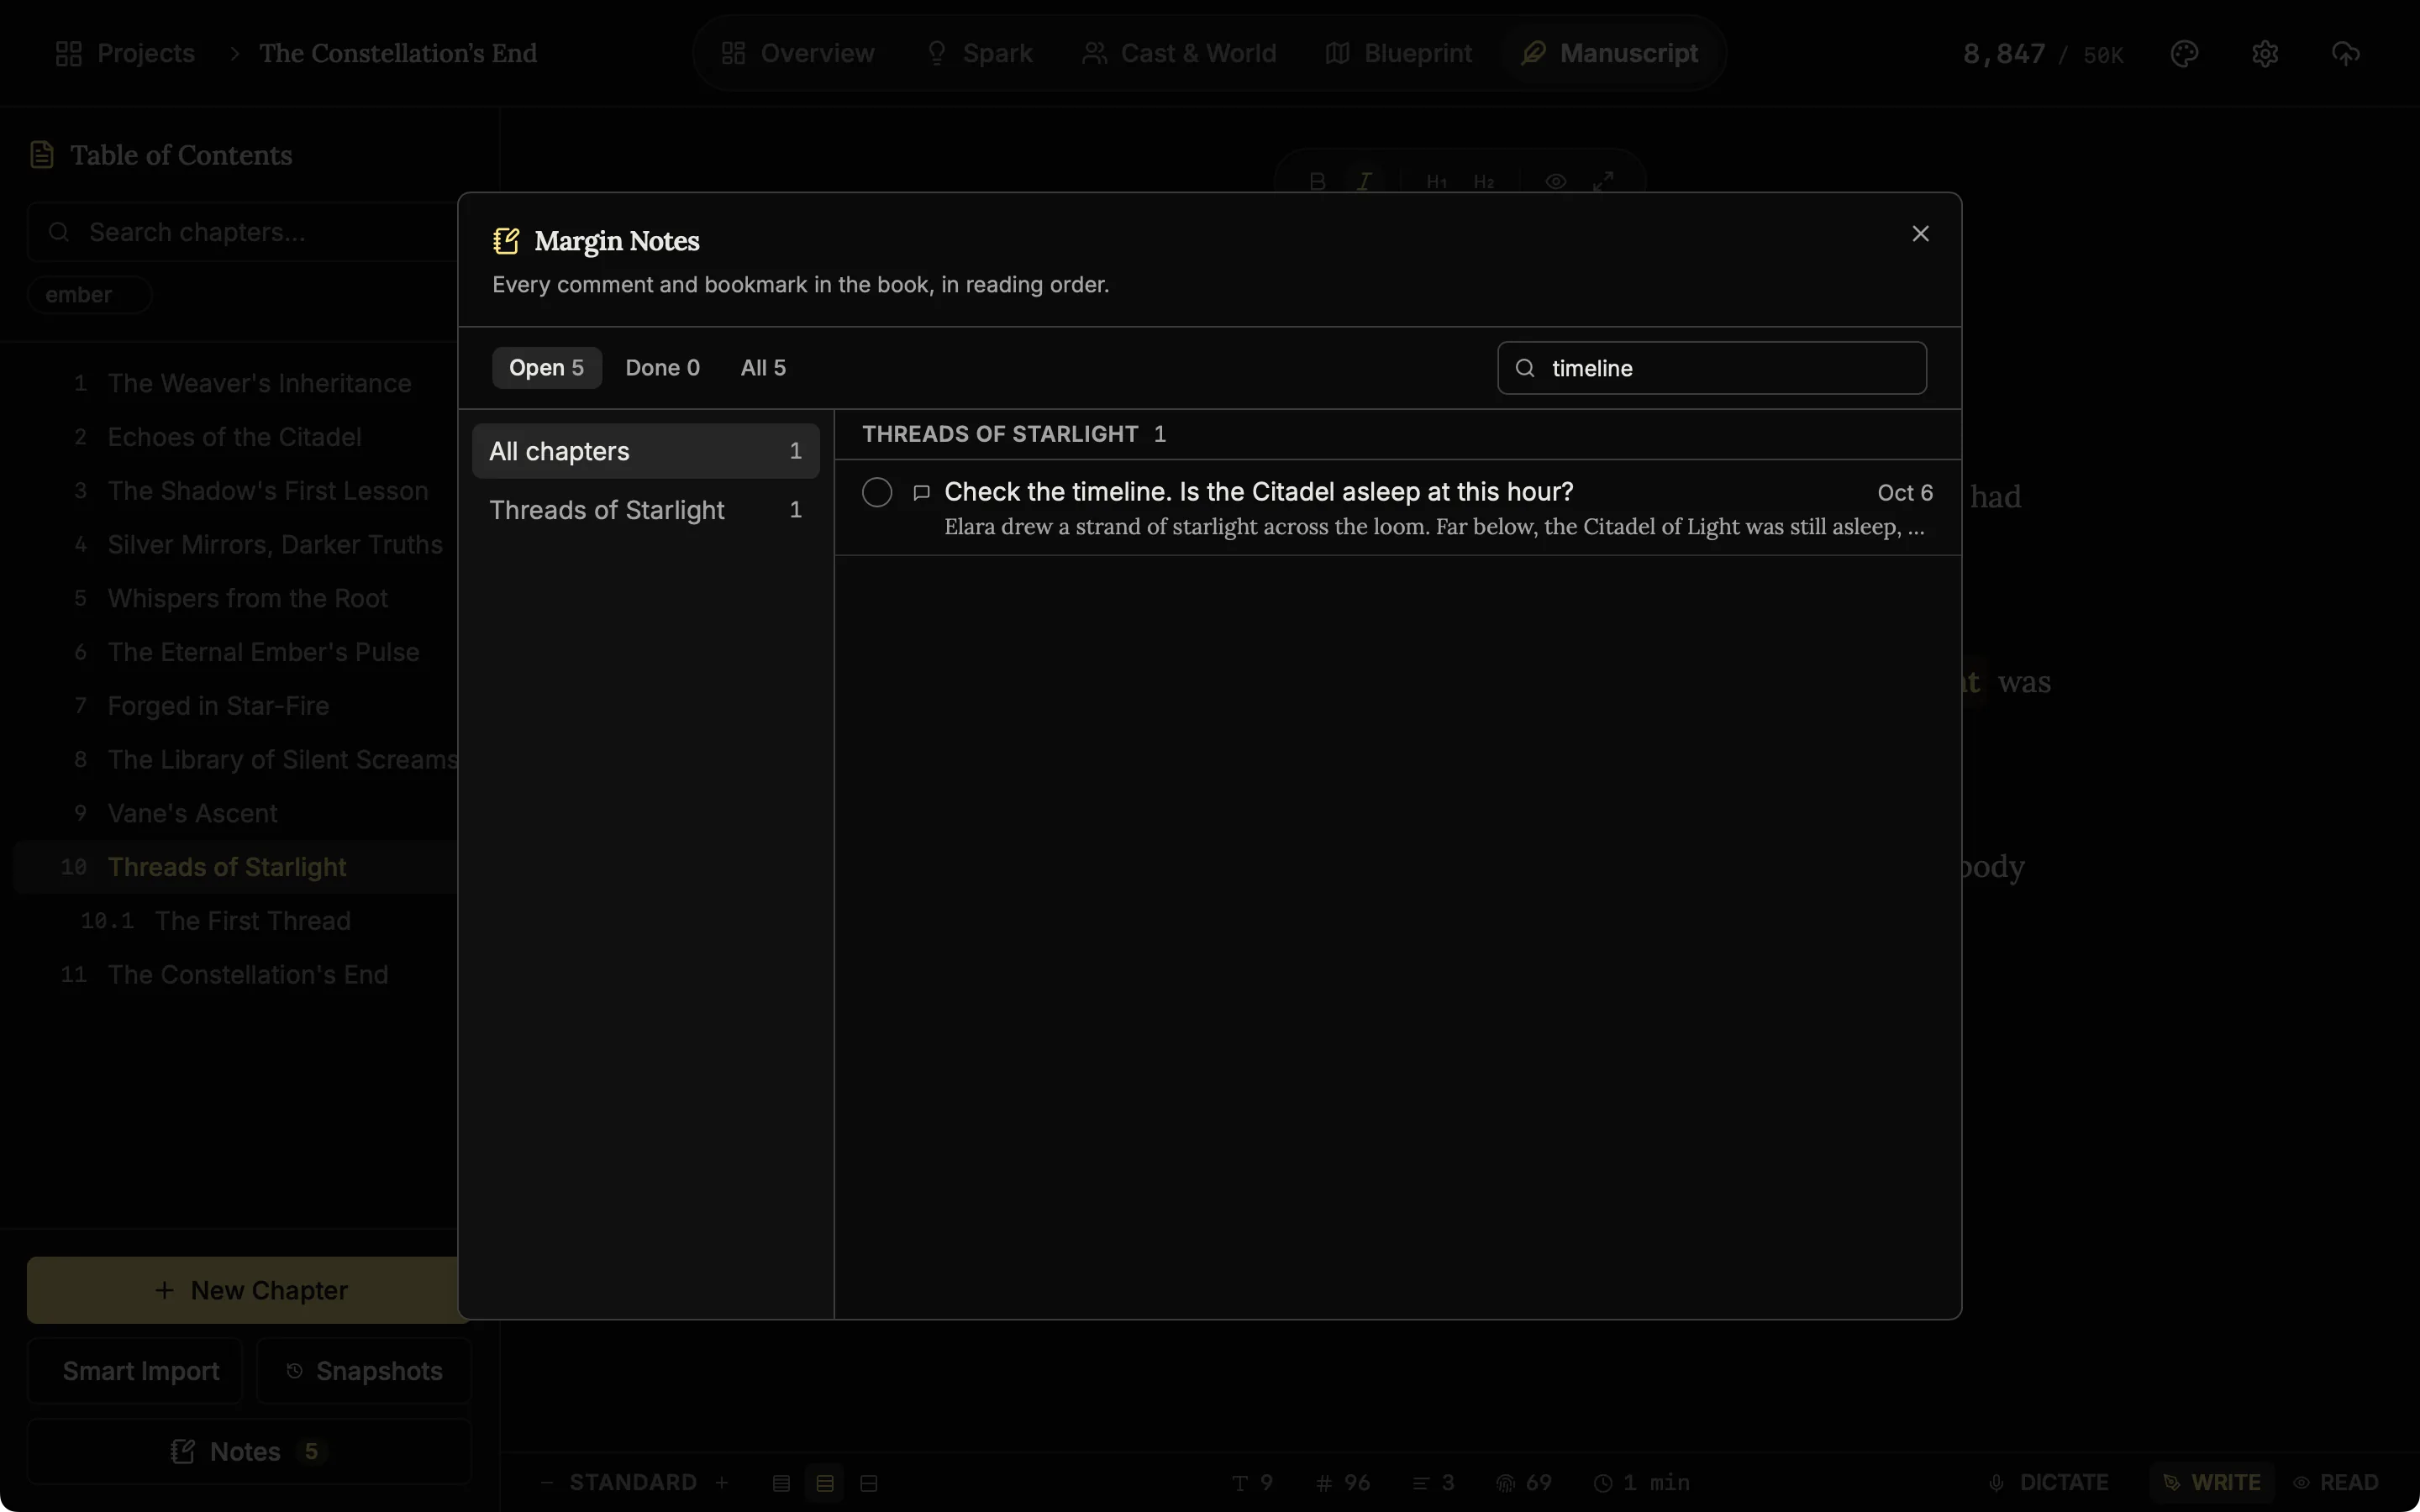
Task: Click the cloud upload icon
Action: 2346,53
